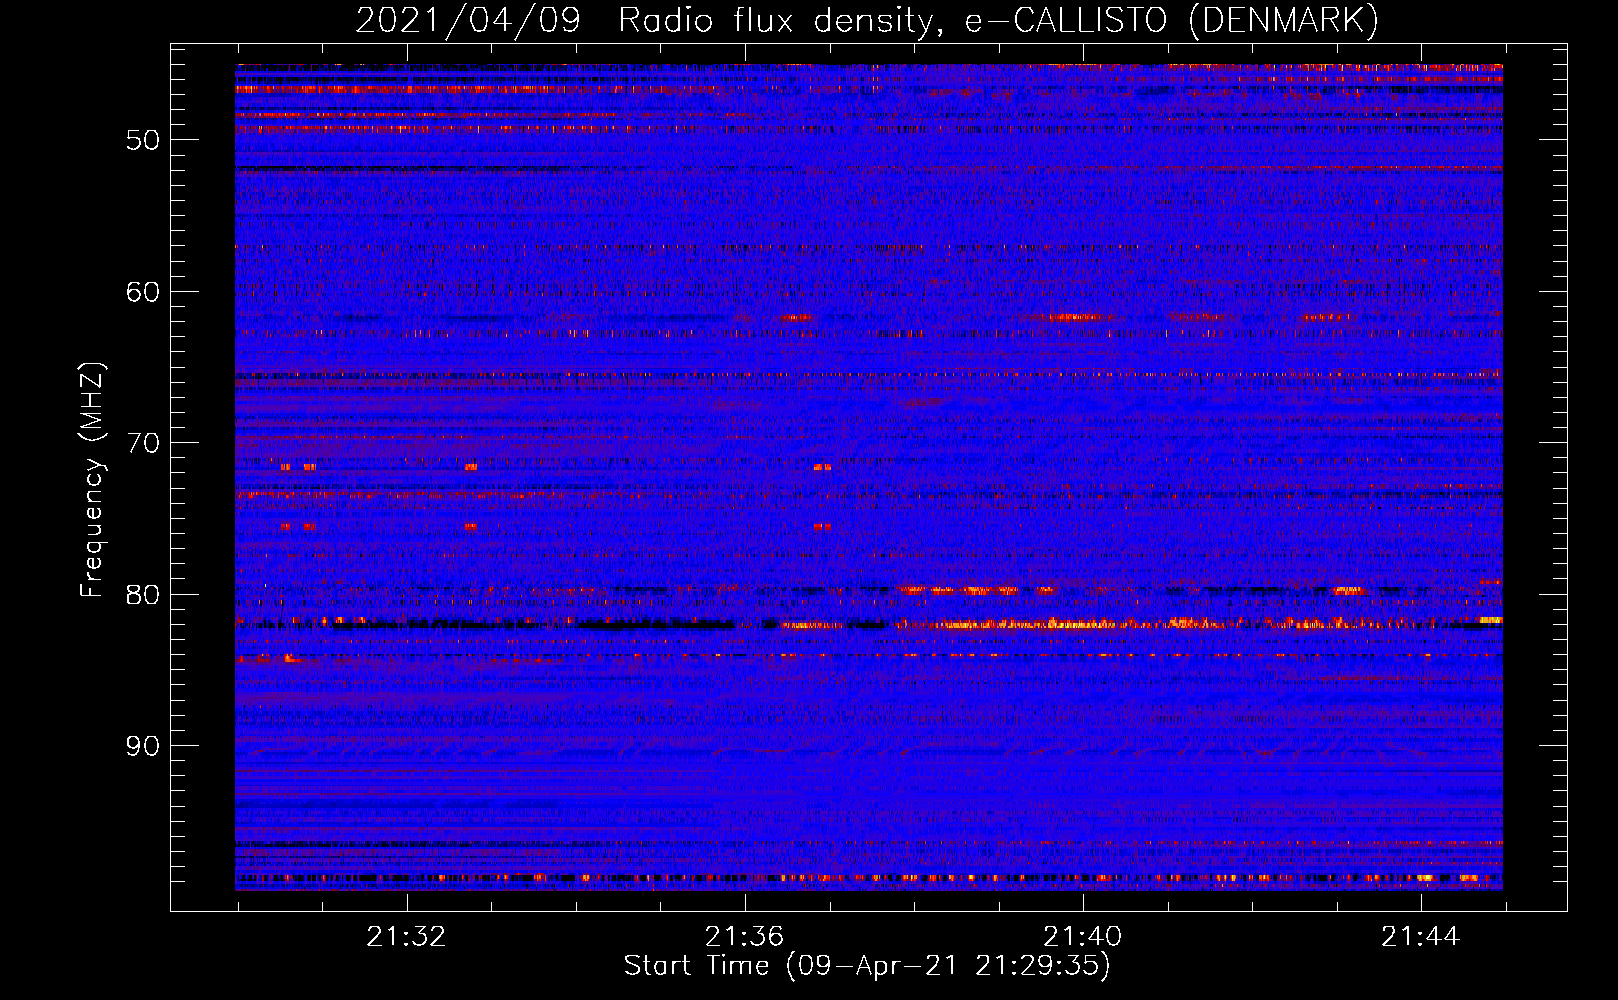Click the 'Start Time (09-Apr-21 21:29:35)' label
Image resolution: width=1618 pixels, height=1000 pixels.
click(867, 966)
